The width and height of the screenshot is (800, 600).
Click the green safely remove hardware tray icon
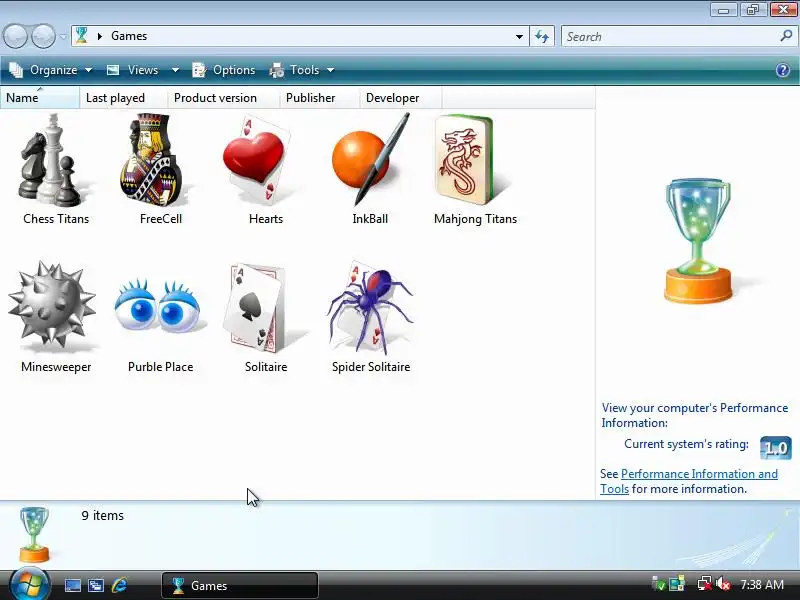[659, 584]
